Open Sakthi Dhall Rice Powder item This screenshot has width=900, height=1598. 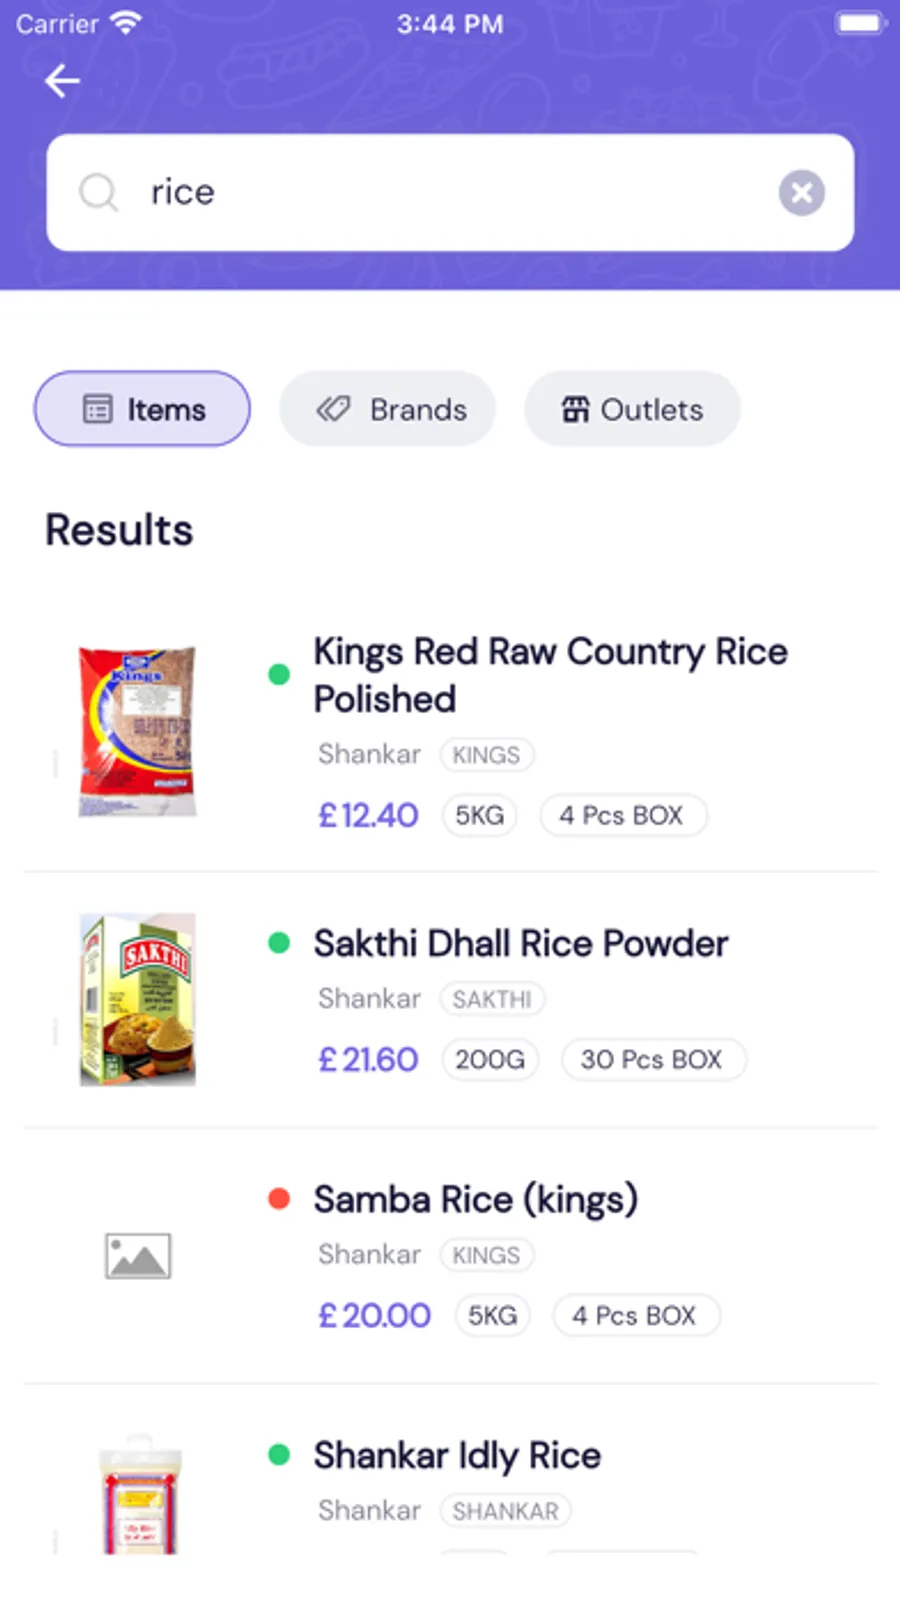point(520,944)
